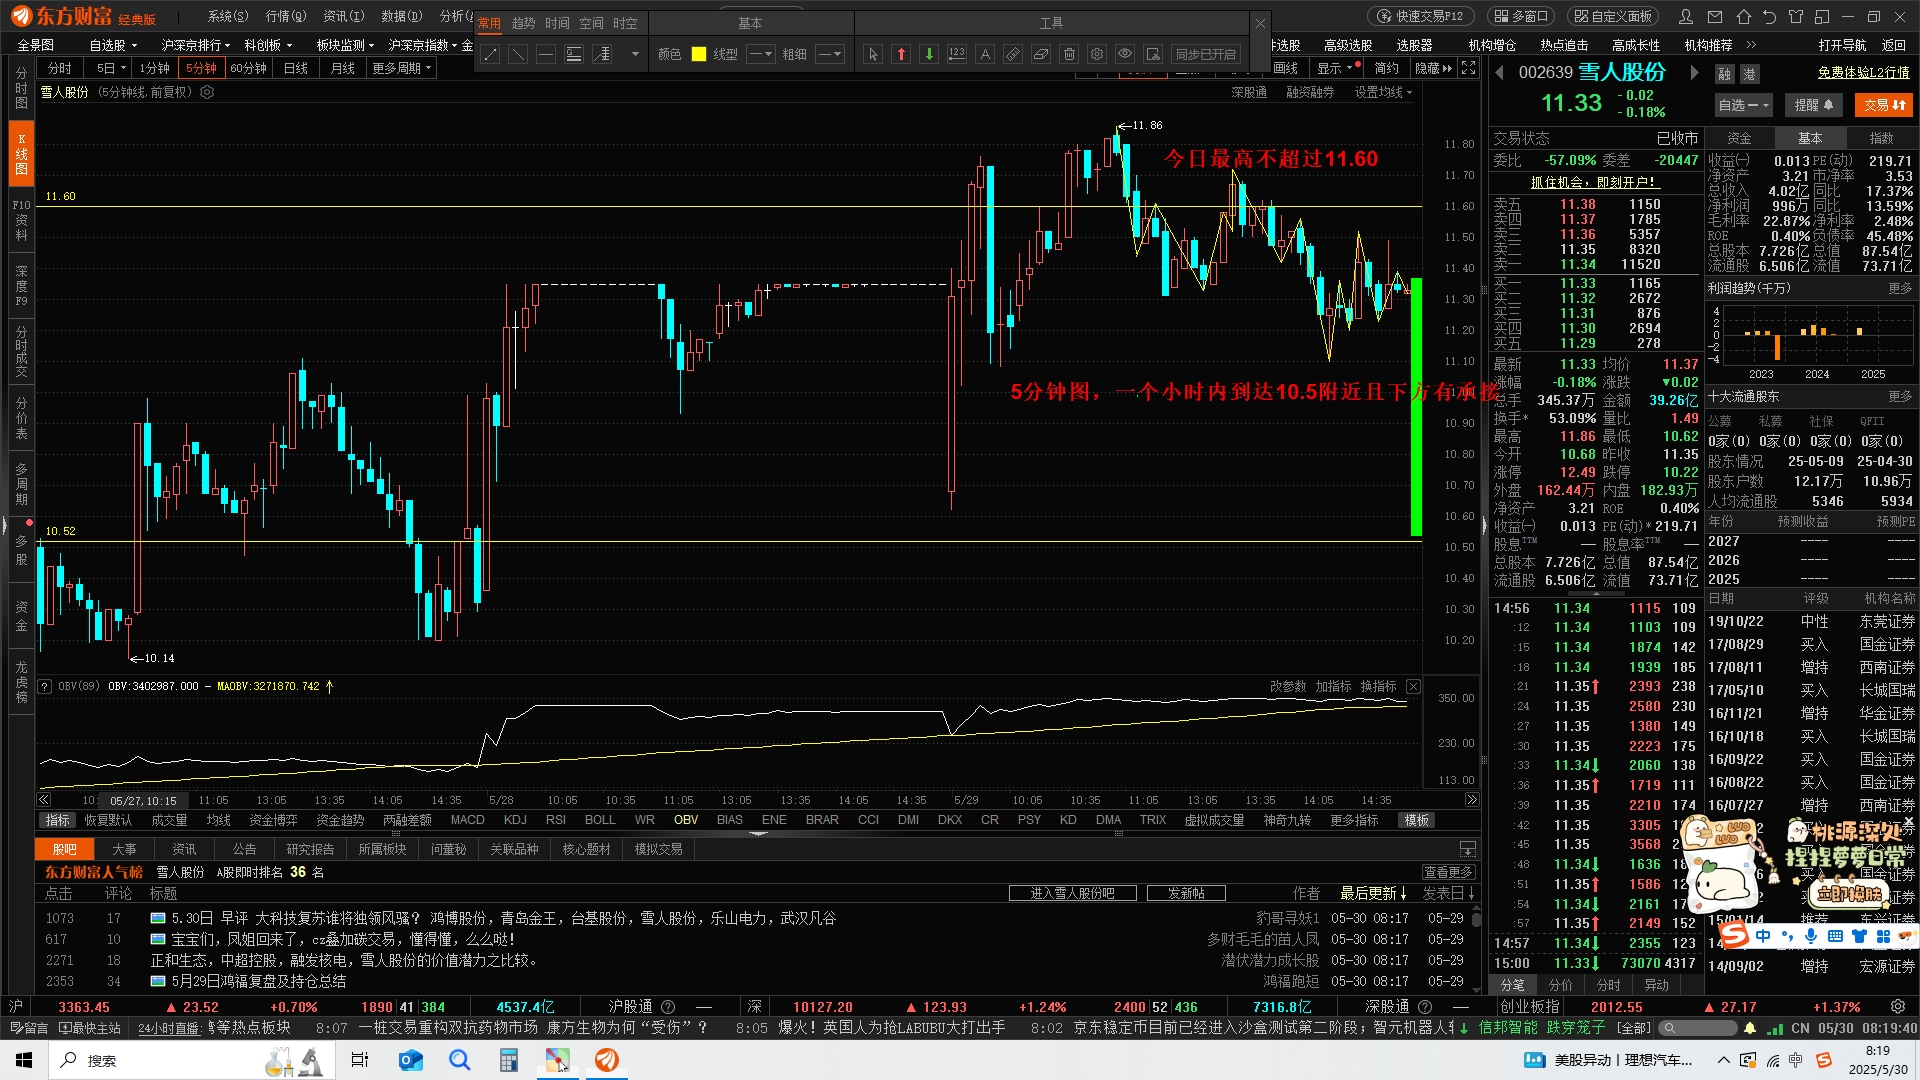
Task: Open Outlook from taskbar
Action: [410, 1060]
